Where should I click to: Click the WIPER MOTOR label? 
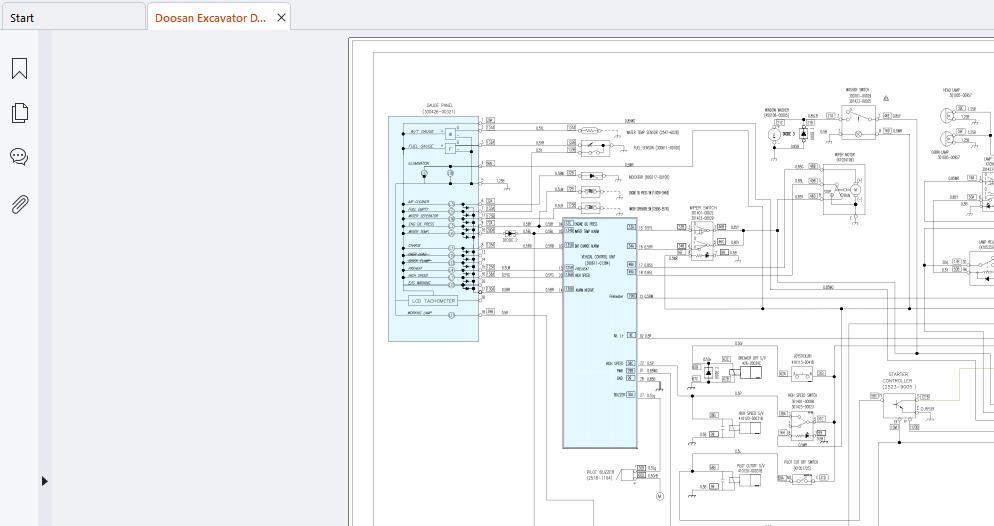844,155
